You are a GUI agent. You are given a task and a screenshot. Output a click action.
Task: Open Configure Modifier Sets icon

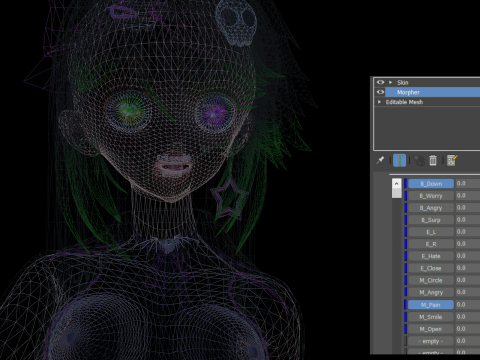[452, 160]
